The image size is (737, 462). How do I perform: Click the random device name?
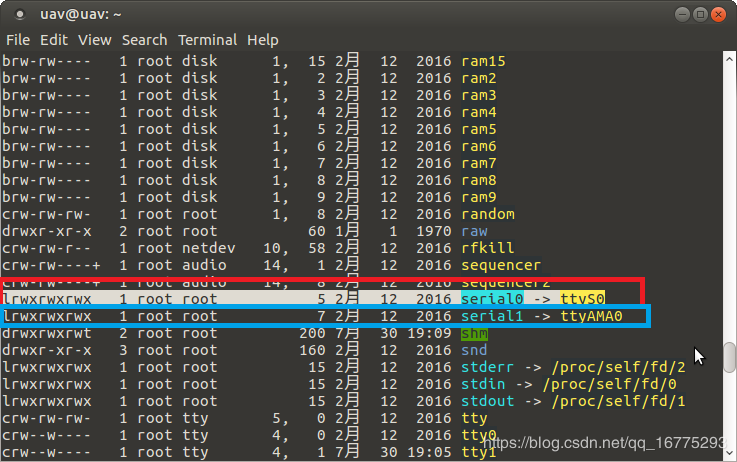pyautogui.click(x=488, y=214)
